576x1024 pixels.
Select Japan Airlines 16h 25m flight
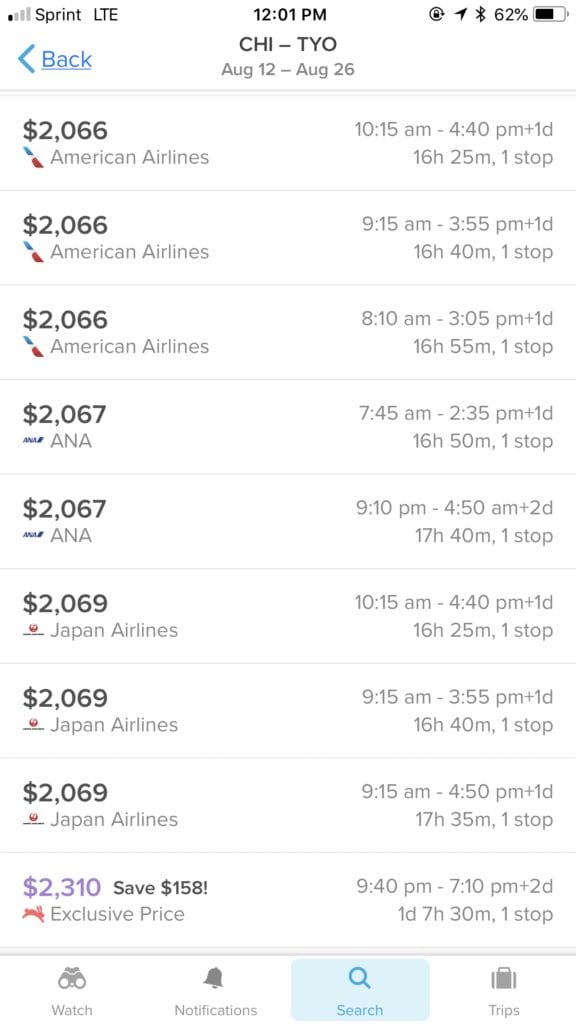[288, 616]
